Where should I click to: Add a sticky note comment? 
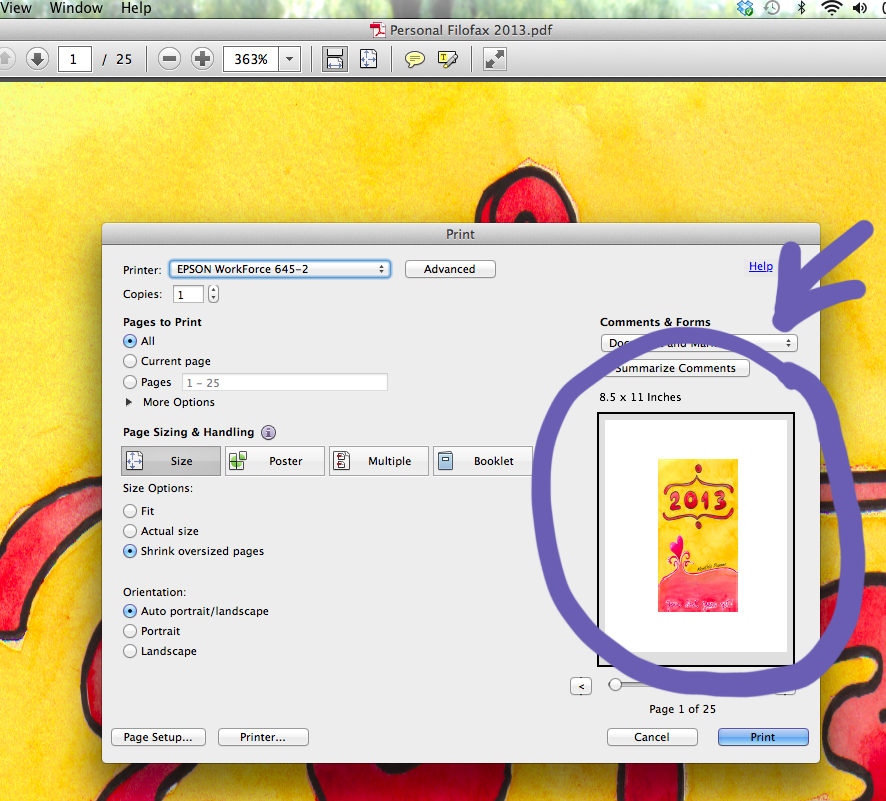[x=414, y=59]
